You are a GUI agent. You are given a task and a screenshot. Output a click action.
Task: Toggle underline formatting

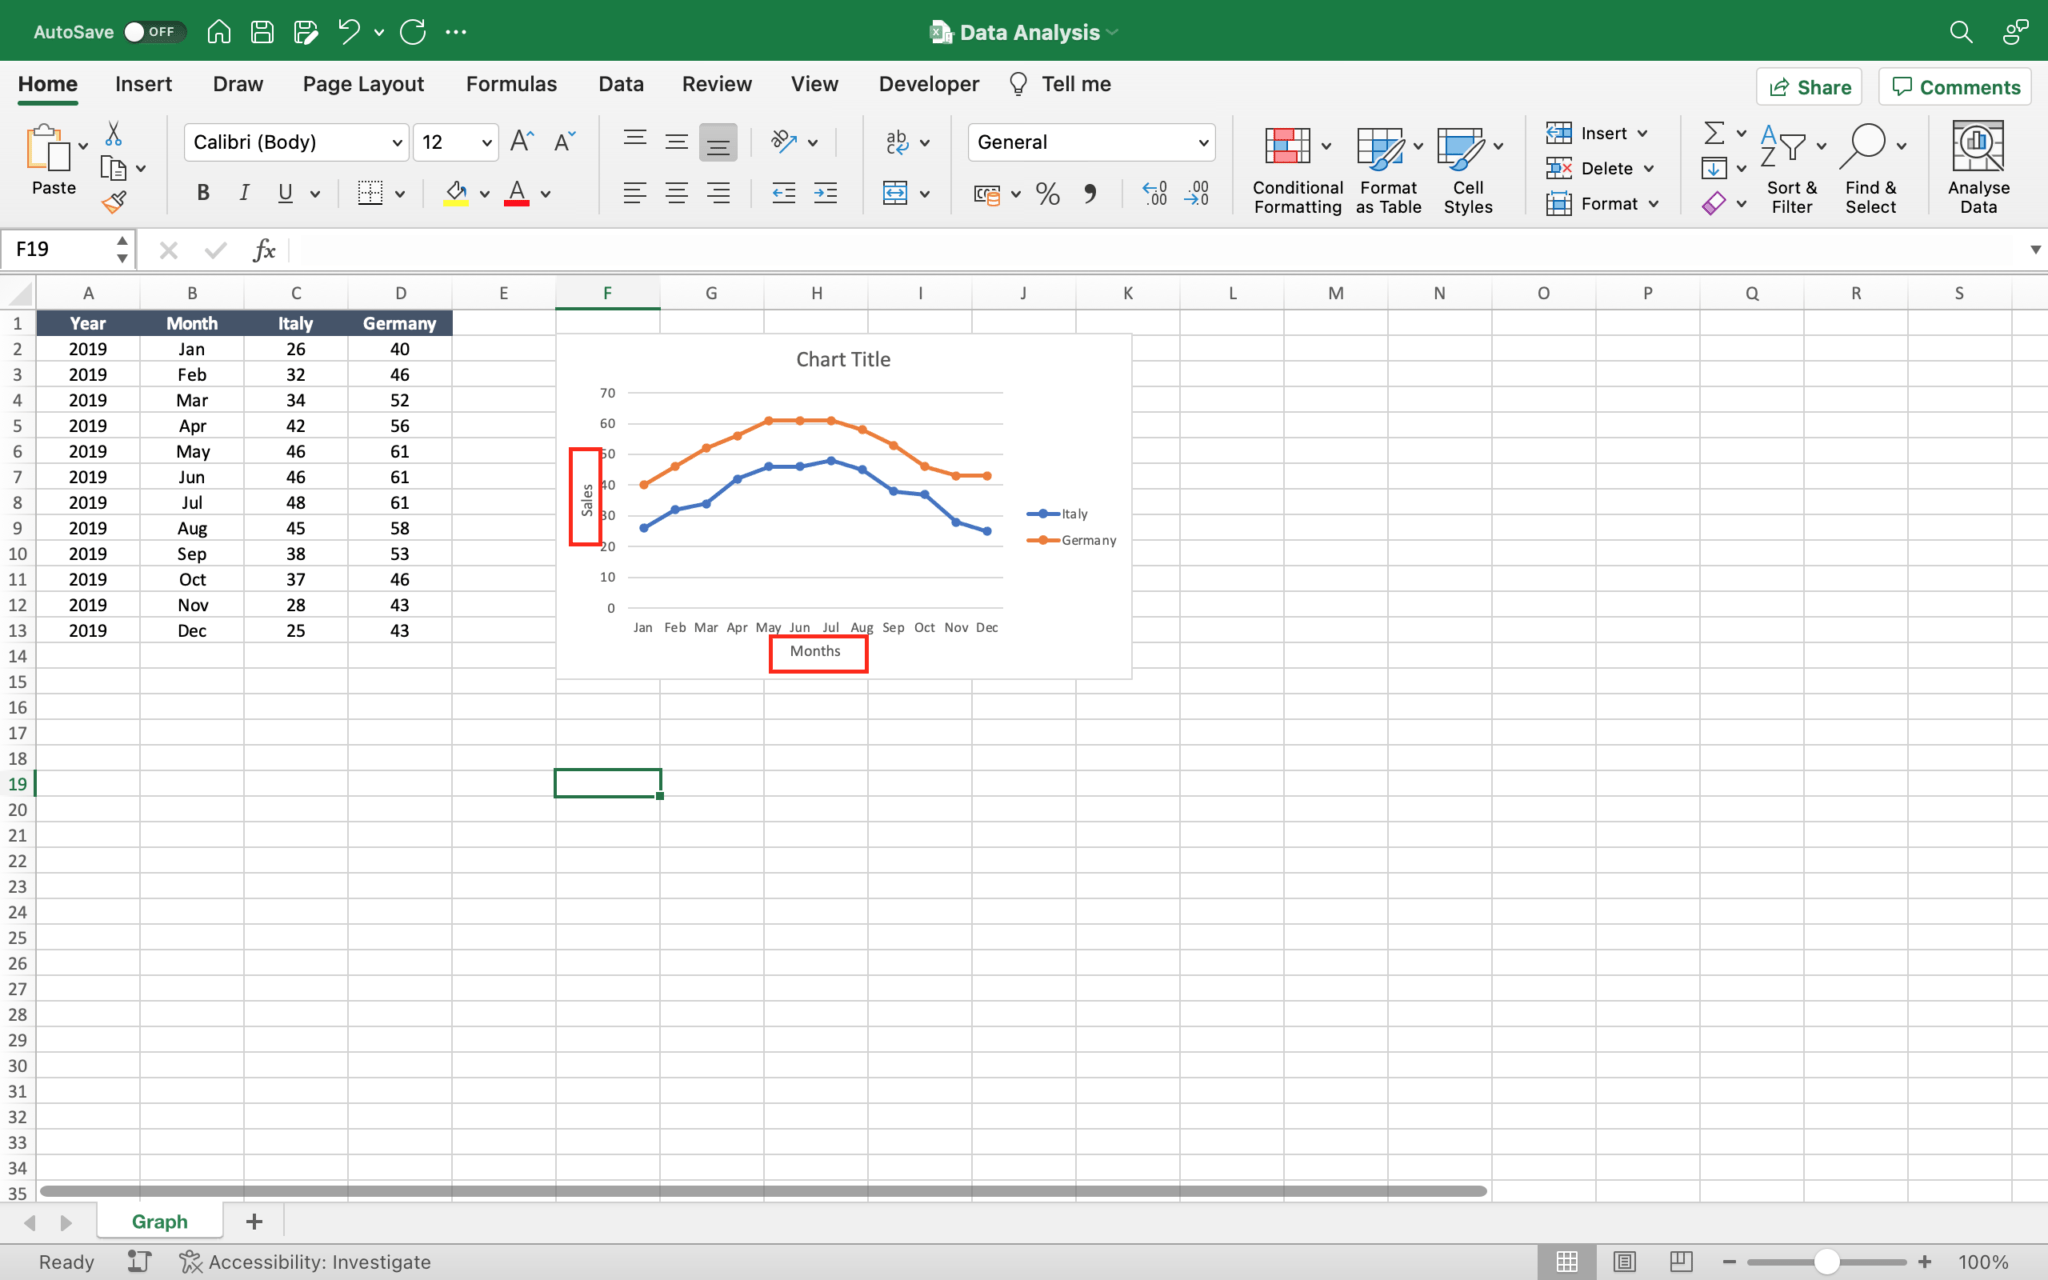[284, 193]
